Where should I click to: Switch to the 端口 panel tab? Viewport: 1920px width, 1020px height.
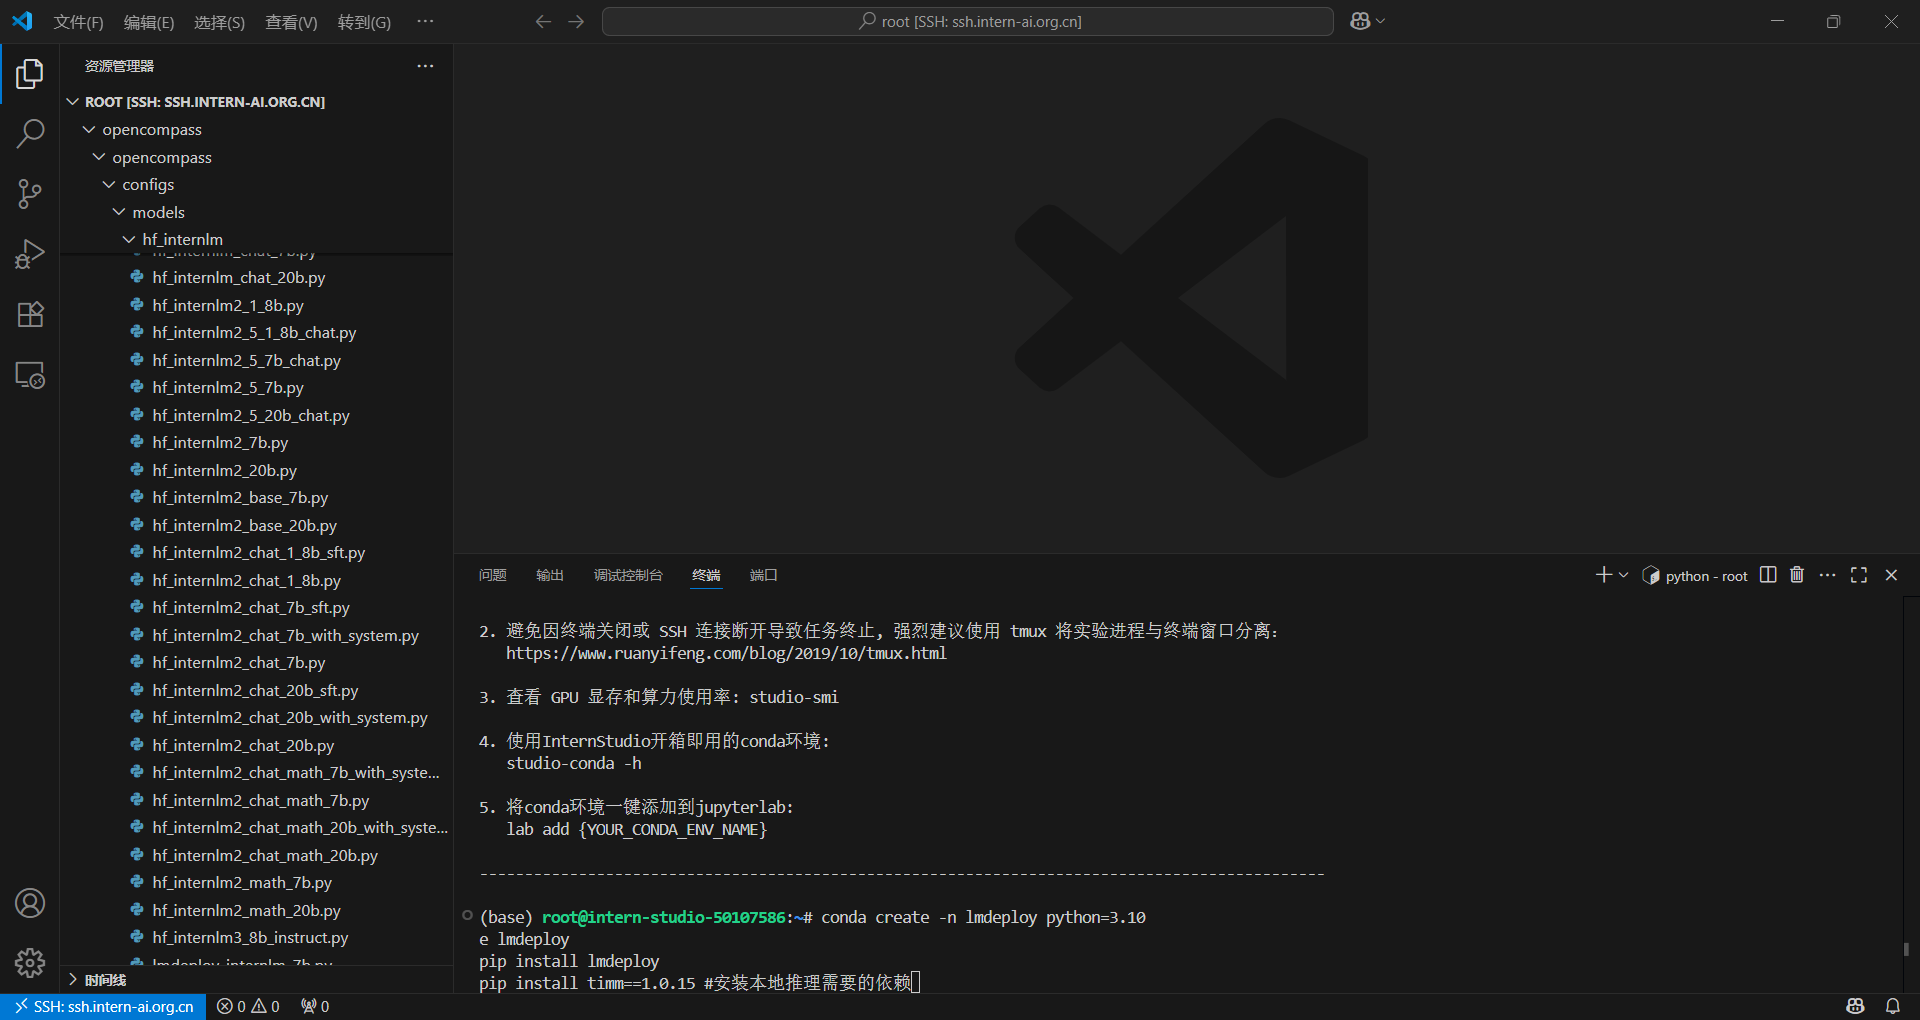[x=763, y=575]
